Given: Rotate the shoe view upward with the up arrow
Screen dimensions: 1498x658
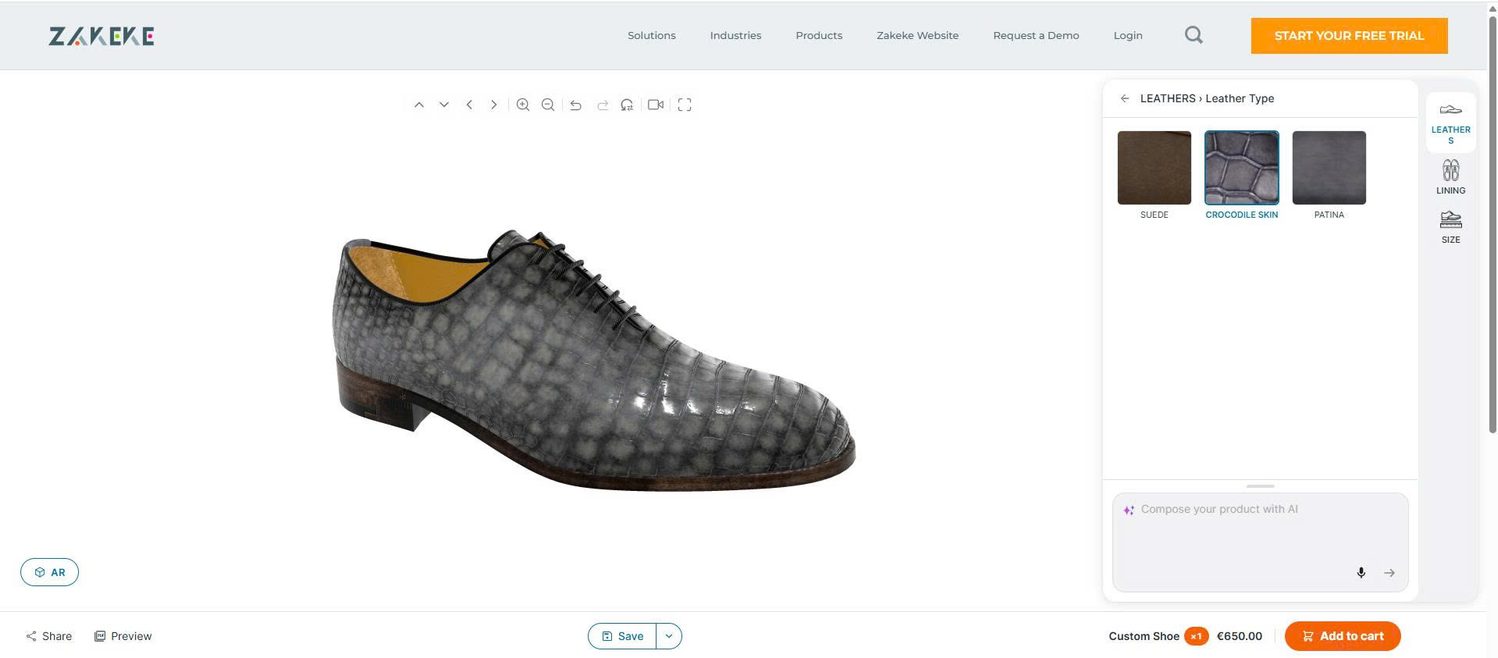Looking at the screenshot, I should [x=419, y=105].
